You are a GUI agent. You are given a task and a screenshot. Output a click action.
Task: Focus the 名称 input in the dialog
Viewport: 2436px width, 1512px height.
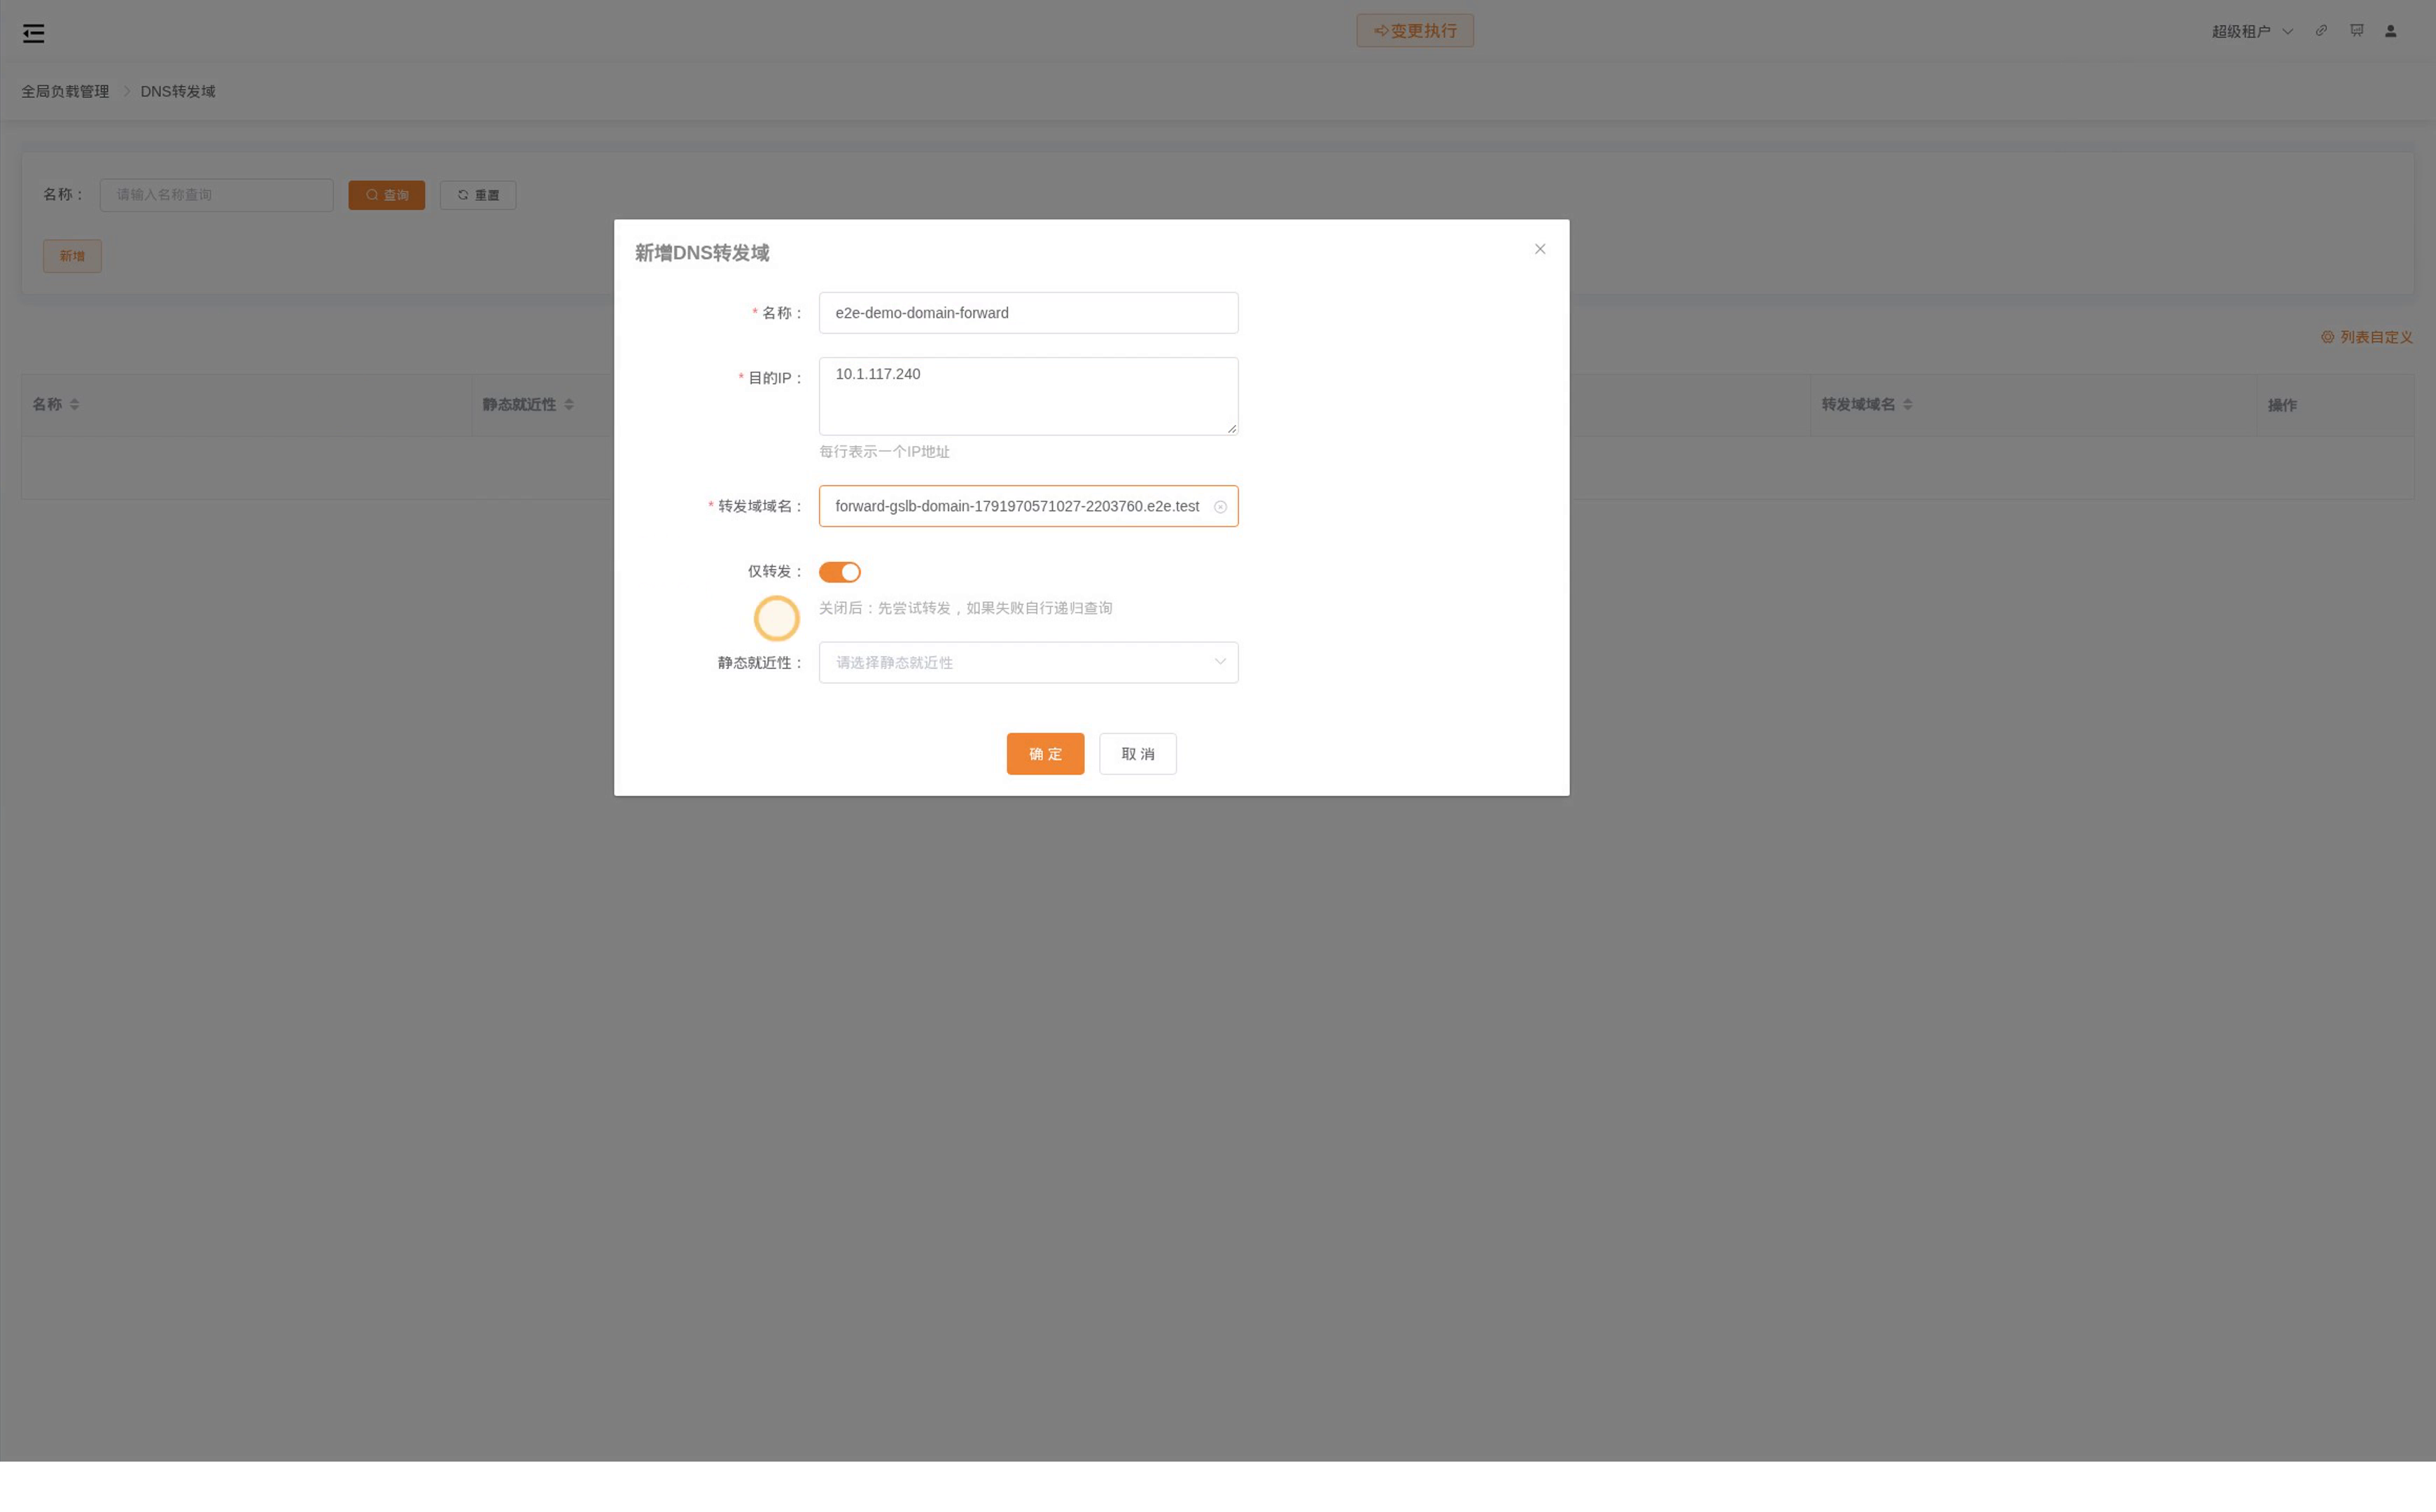[1028, 313]
